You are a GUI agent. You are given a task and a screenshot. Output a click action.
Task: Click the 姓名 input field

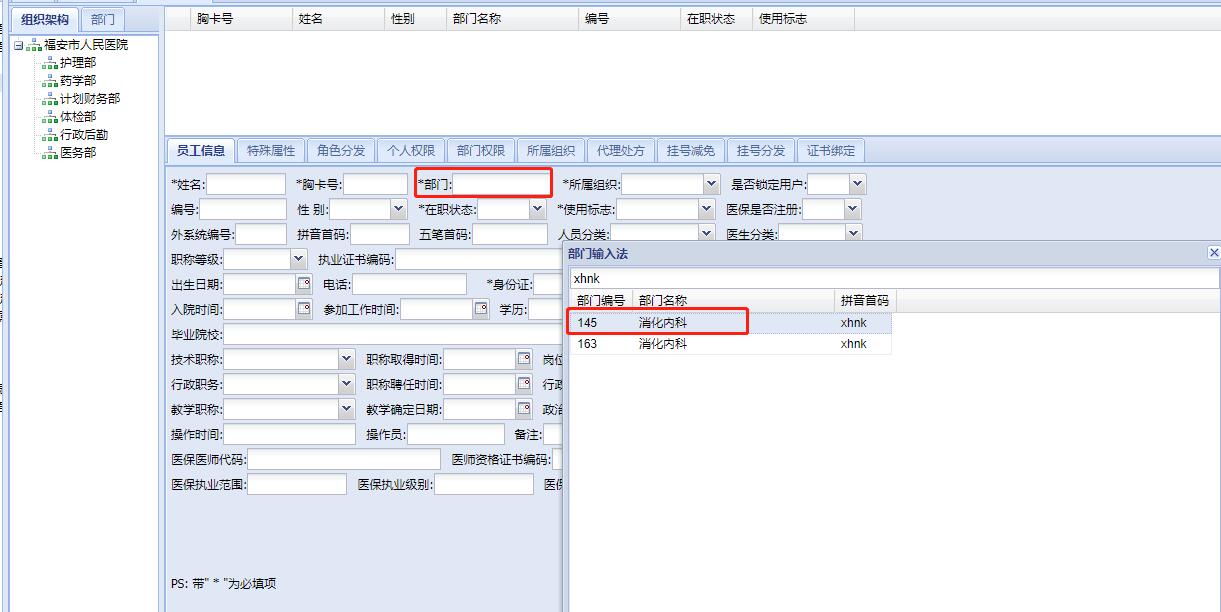pos(246,184)
